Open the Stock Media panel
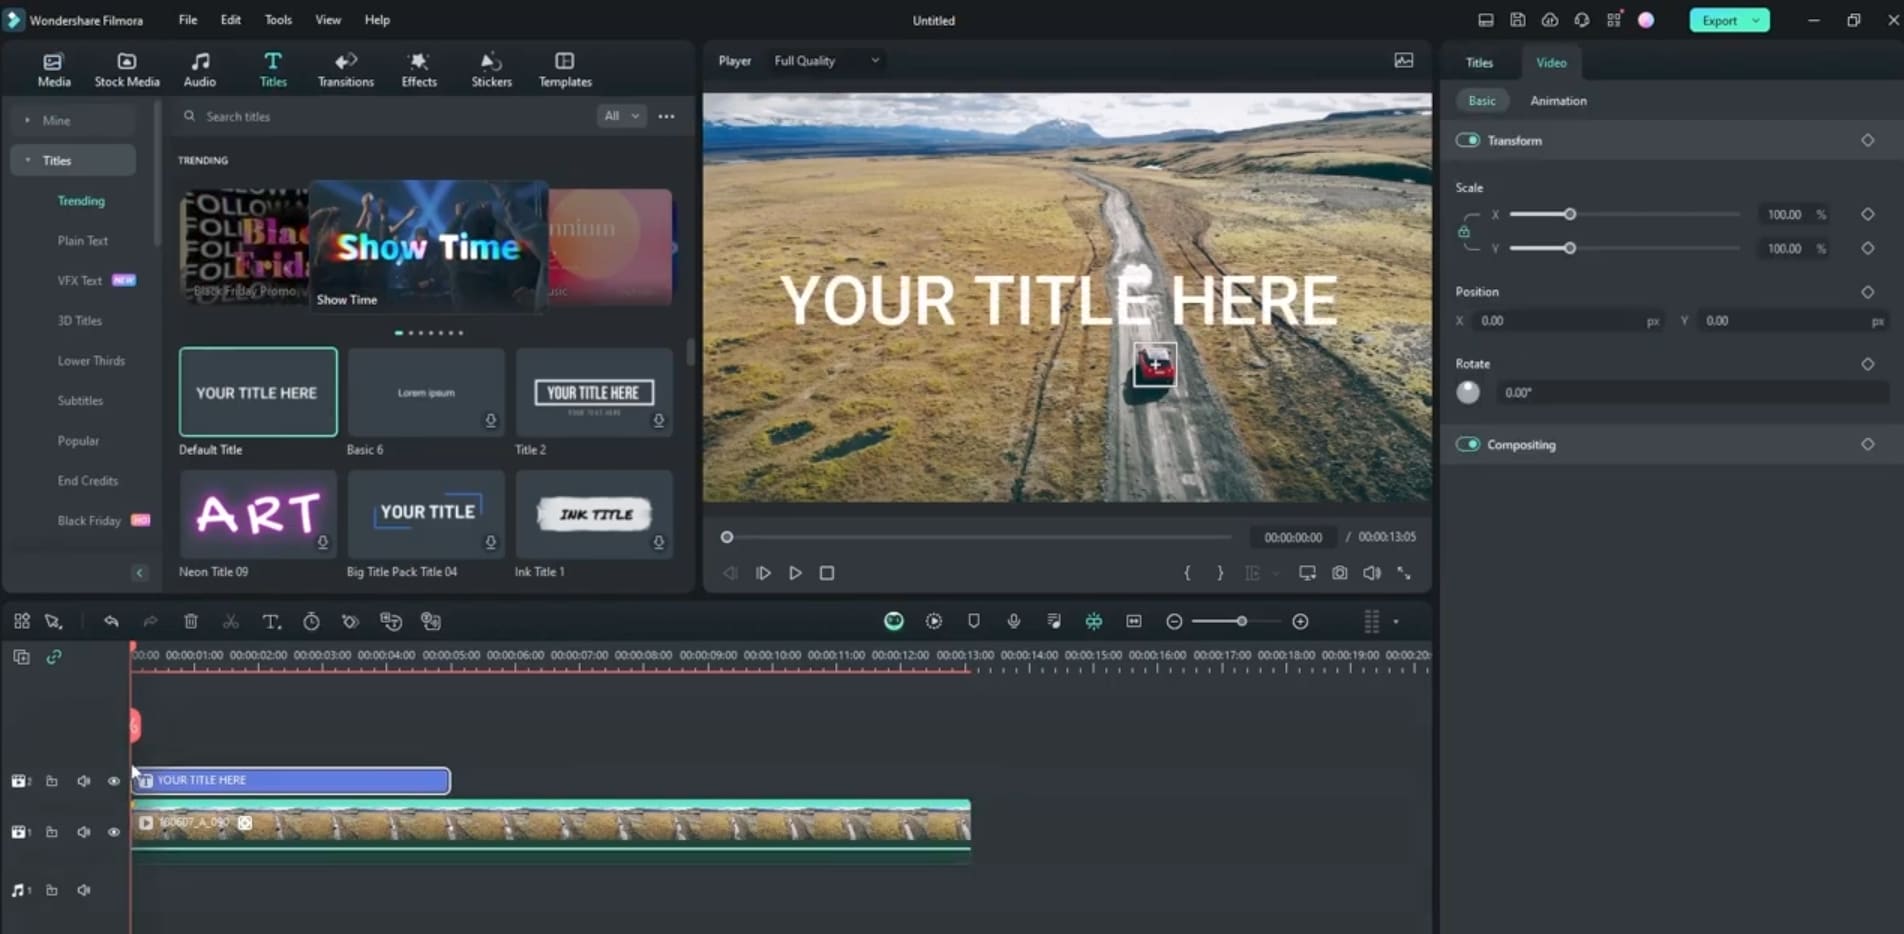The width and height of the screenshot is (1904, 934). coord(127,70)
